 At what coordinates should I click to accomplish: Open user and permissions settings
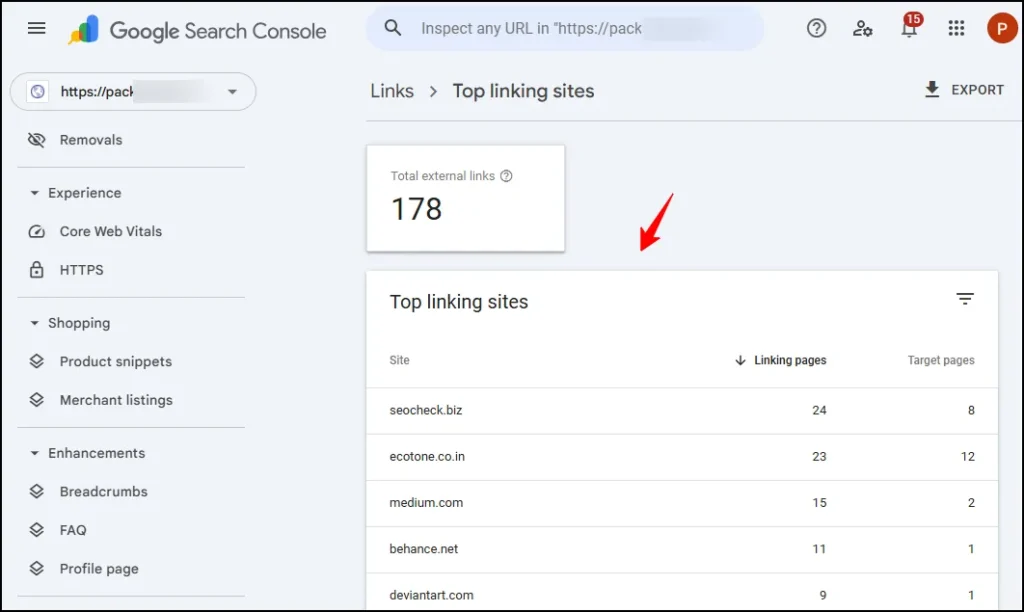pos(862,28)
